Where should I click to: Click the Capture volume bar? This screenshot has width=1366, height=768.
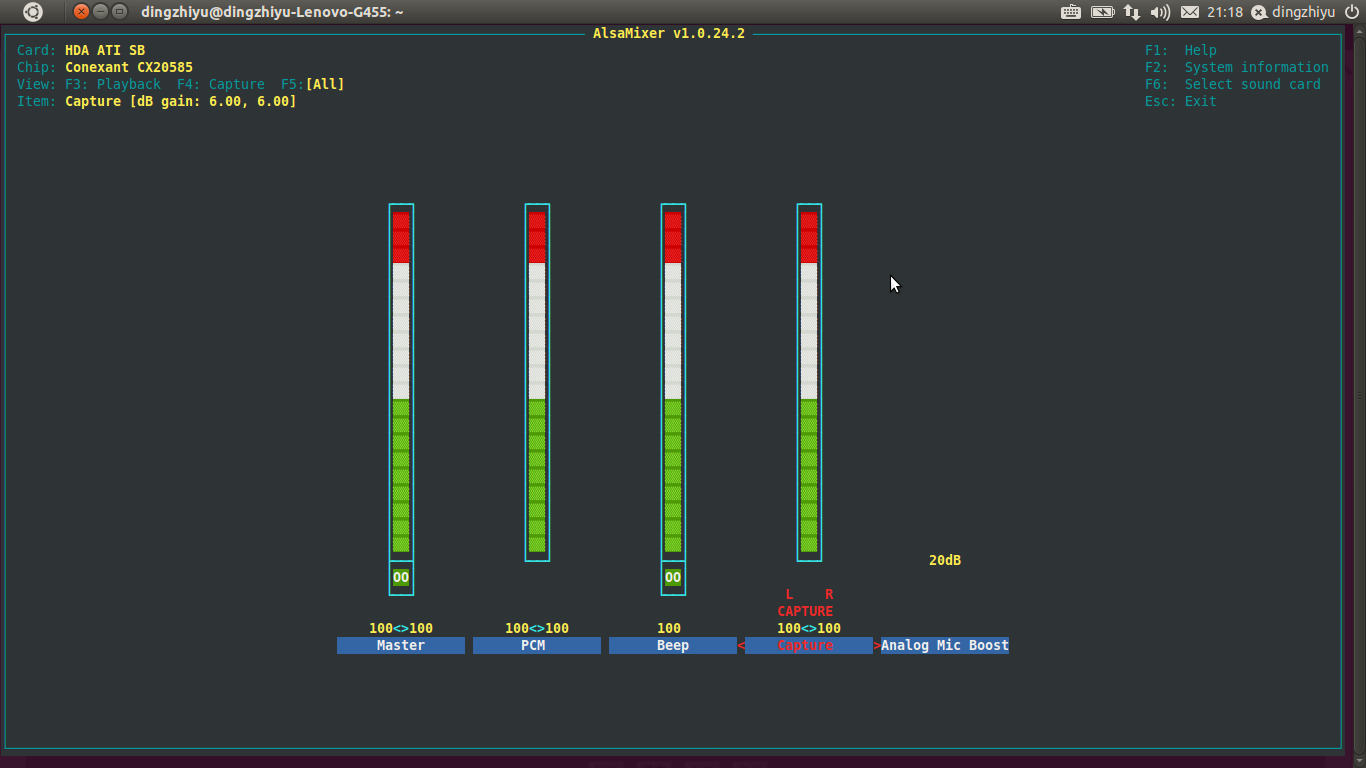coord(809,382)
